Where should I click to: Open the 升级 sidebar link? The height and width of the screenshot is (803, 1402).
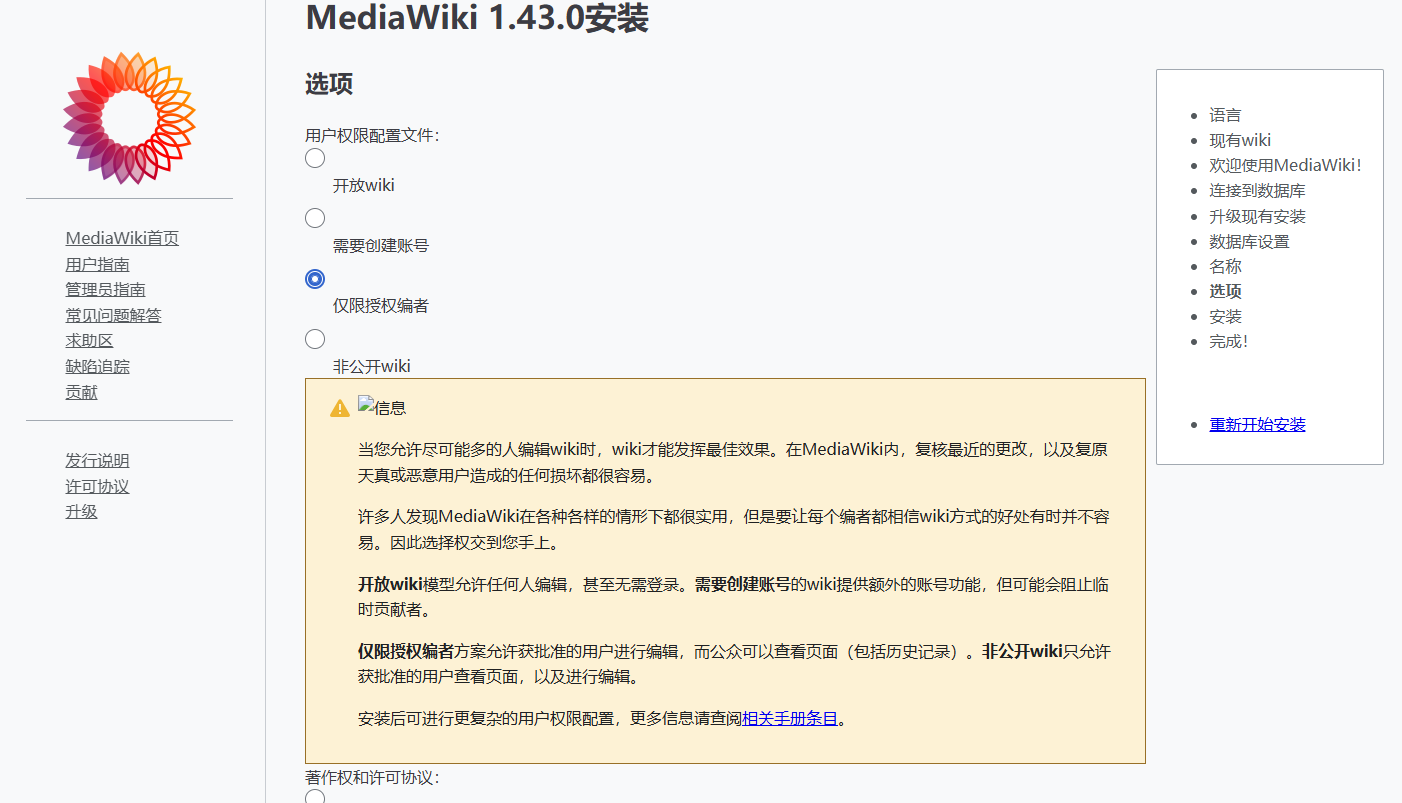(81, 512)
